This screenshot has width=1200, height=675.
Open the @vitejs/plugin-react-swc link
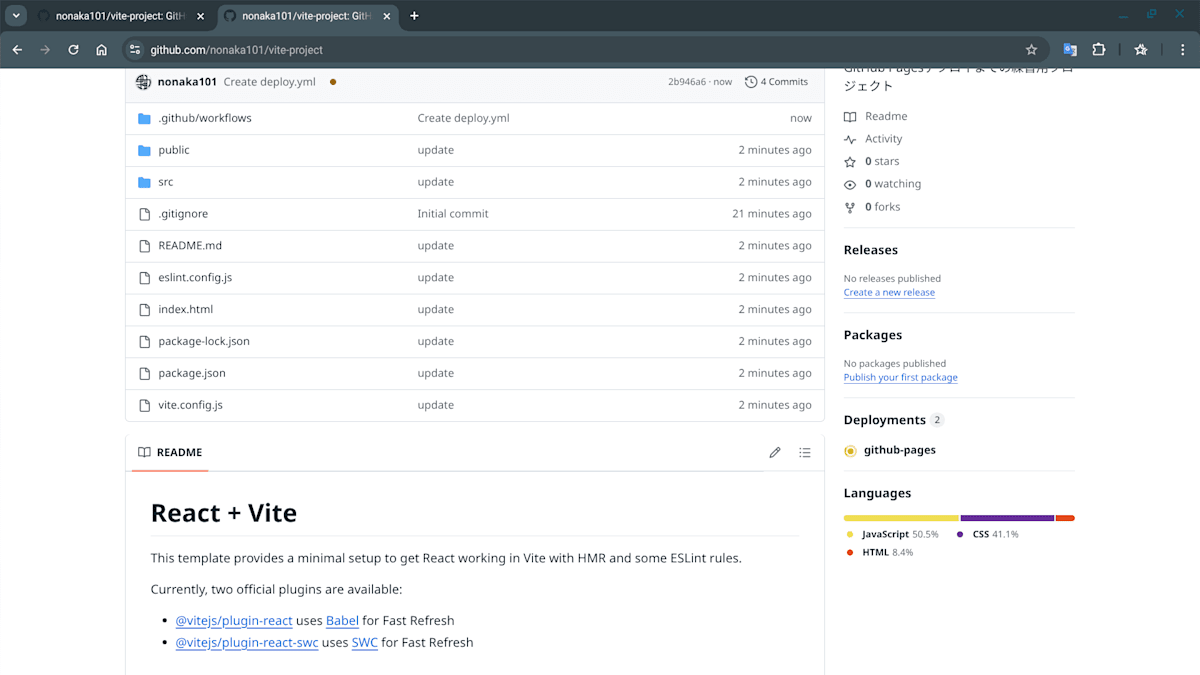click(x=247, y=643)
